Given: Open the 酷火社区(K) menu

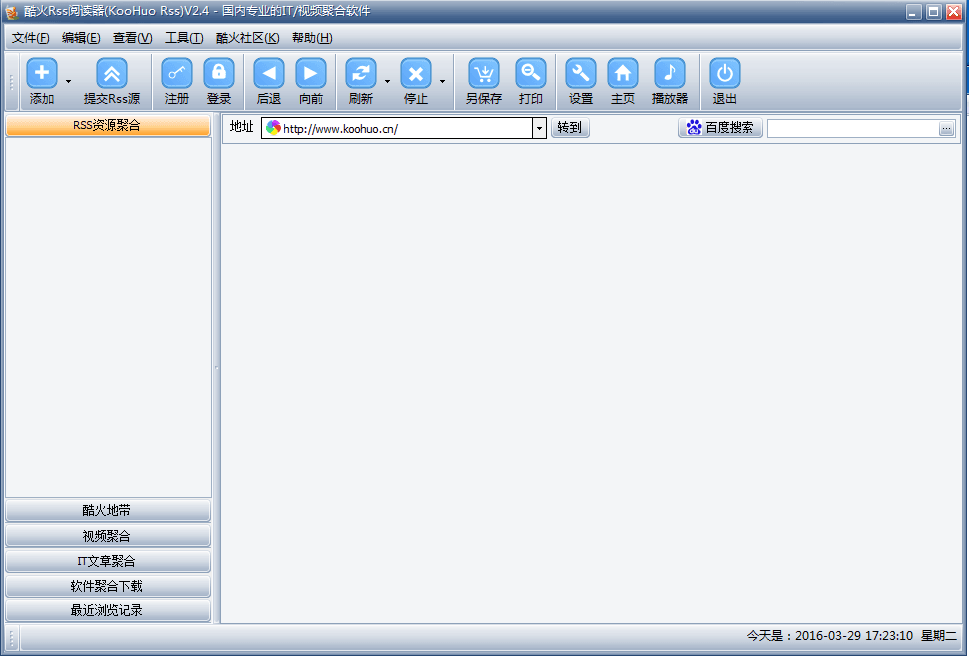Looking at the screenshot, I should [x=247, y=38].
